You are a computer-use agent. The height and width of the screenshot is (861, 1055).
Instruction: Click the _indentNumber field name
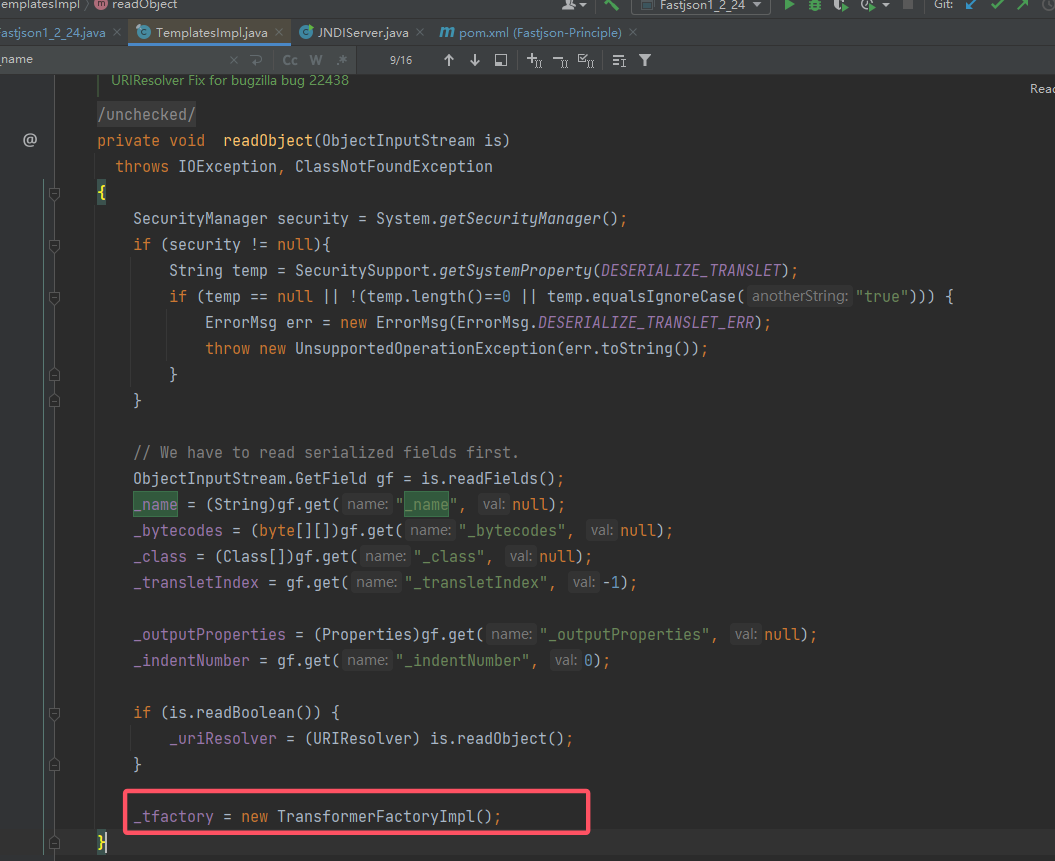(191, 661)
